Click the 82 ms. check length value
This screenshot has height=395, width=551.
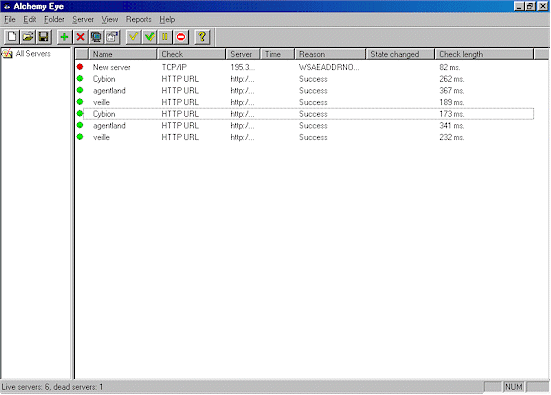[x=449, y=67]
